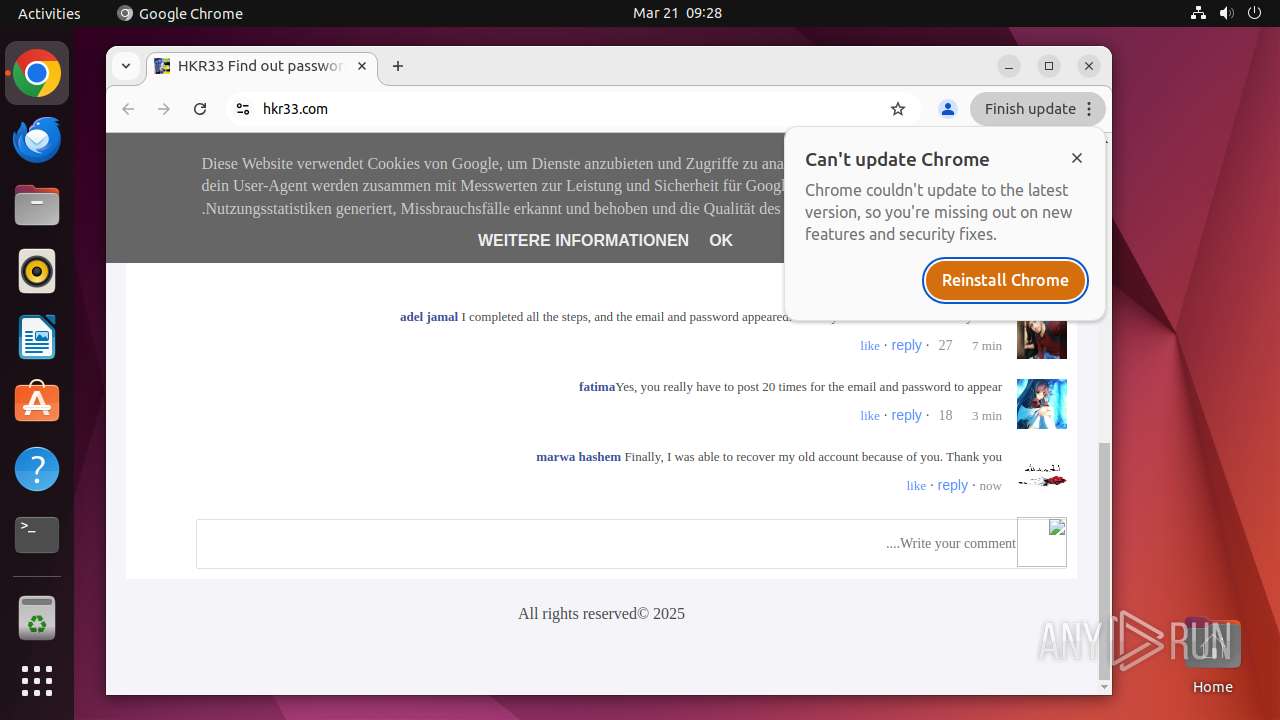1280x720 pixels.
Task: Click the browser forward arrow
Action: tap(164, 109)
